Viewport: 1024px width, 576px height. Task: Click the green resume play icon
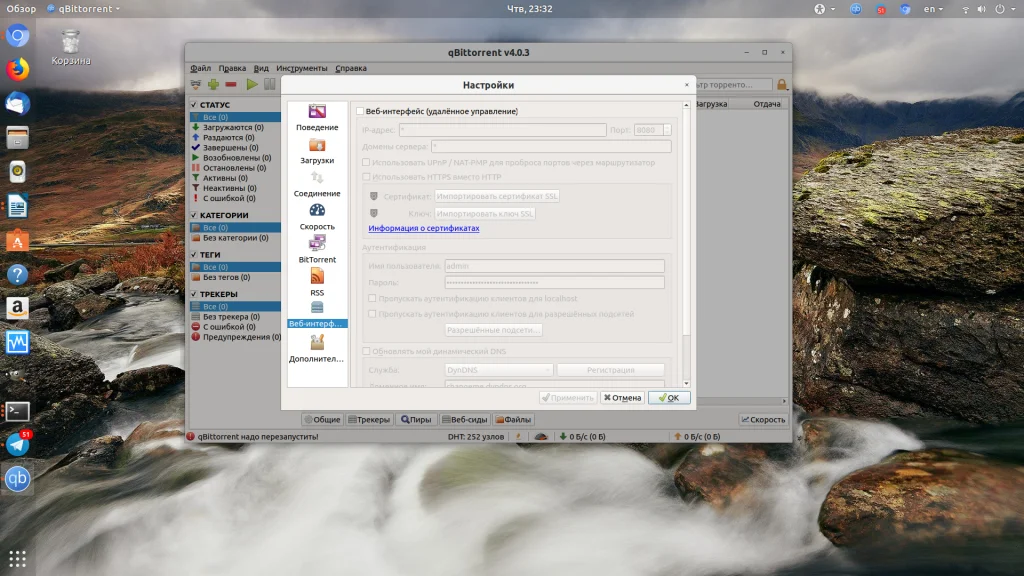[251, 84]
